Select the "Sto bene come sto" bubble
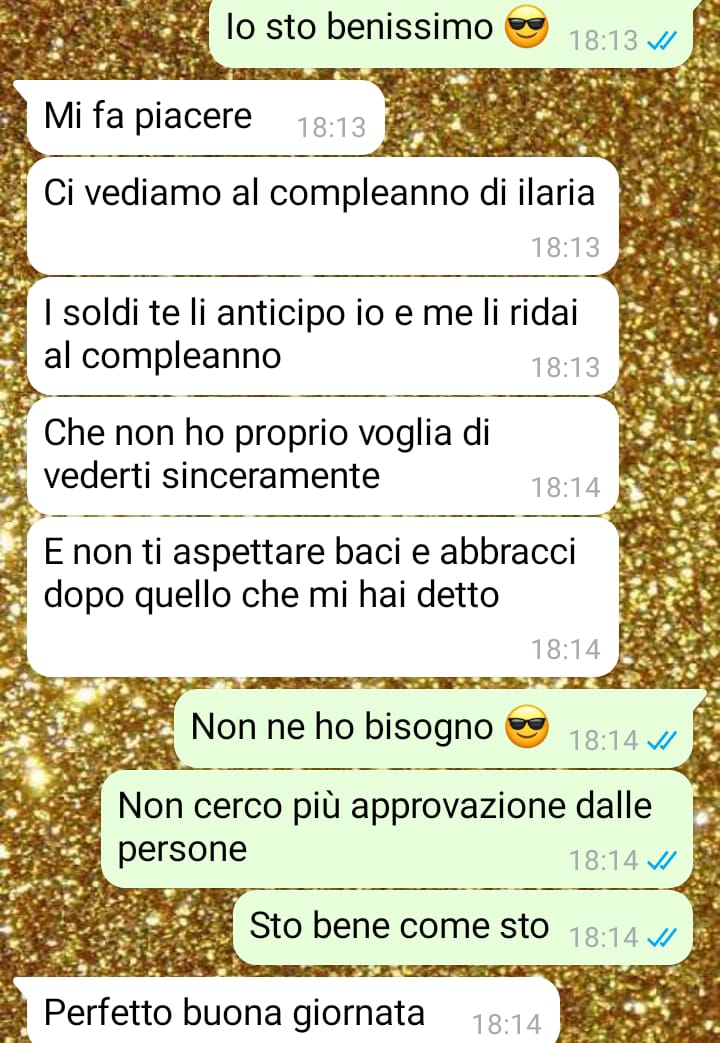Image resolution: width=720 pixels, height=1043 pixels. pos(463,928)
